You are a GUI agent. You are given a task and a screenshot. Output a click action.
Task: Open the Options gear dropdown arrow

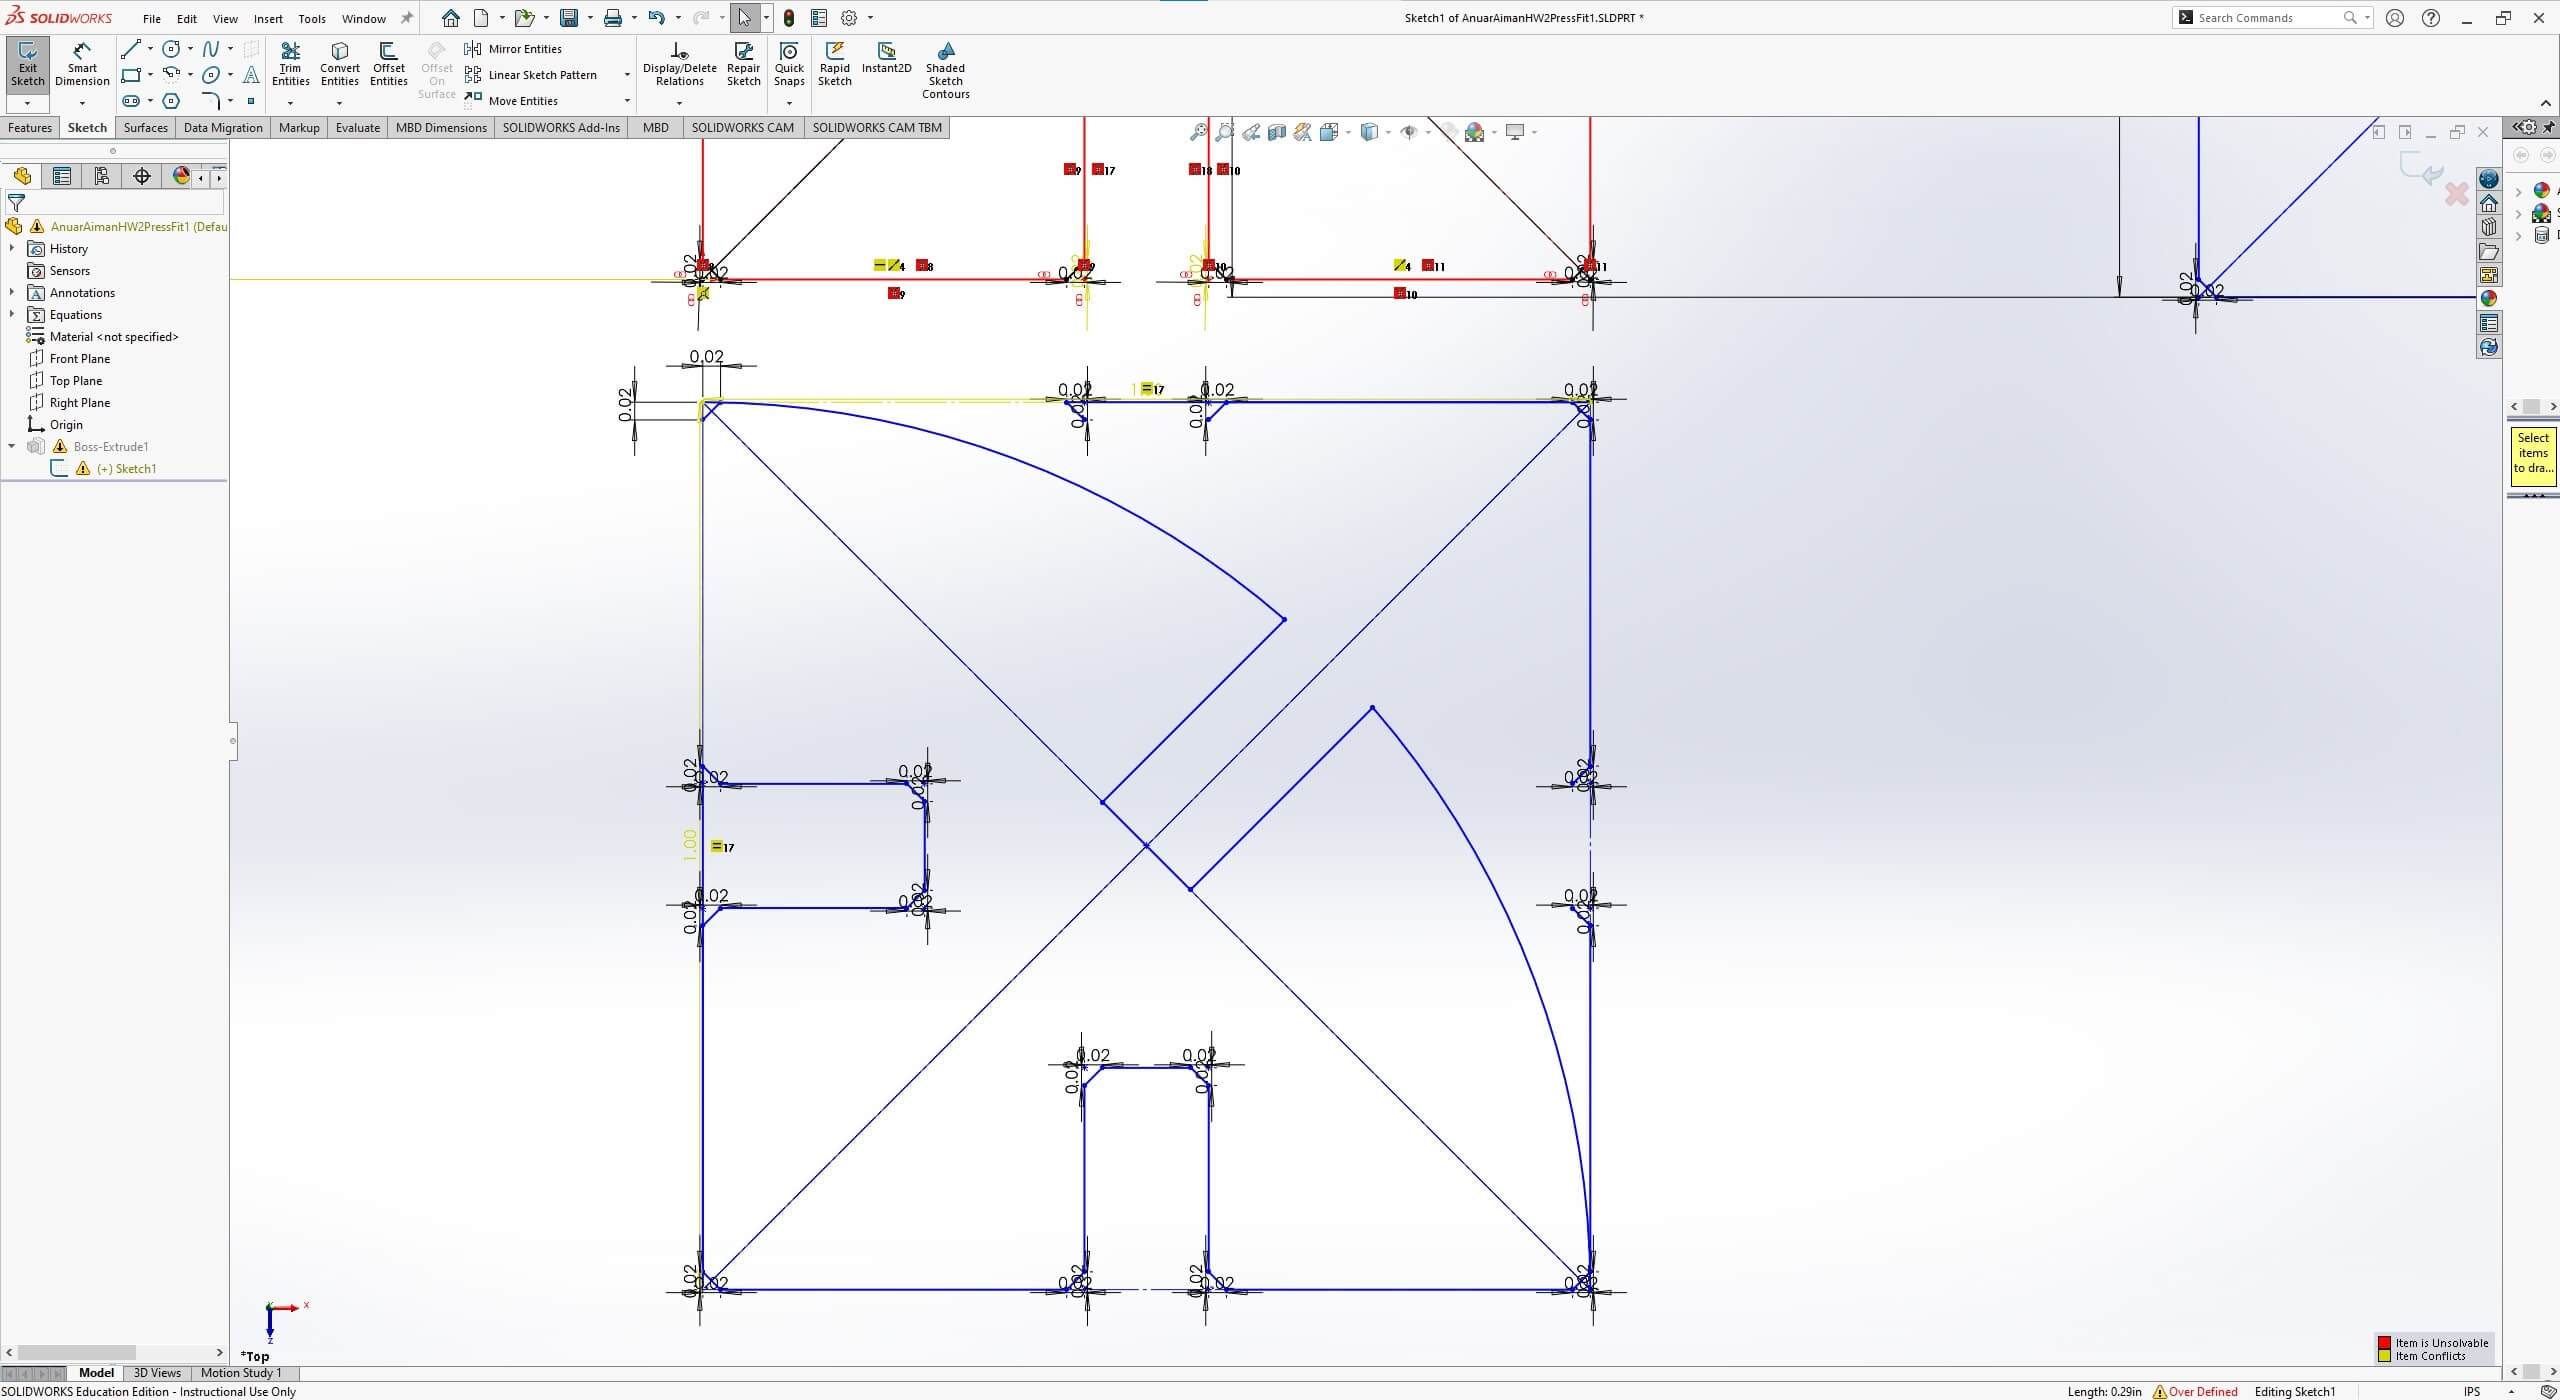pos(870,18)
